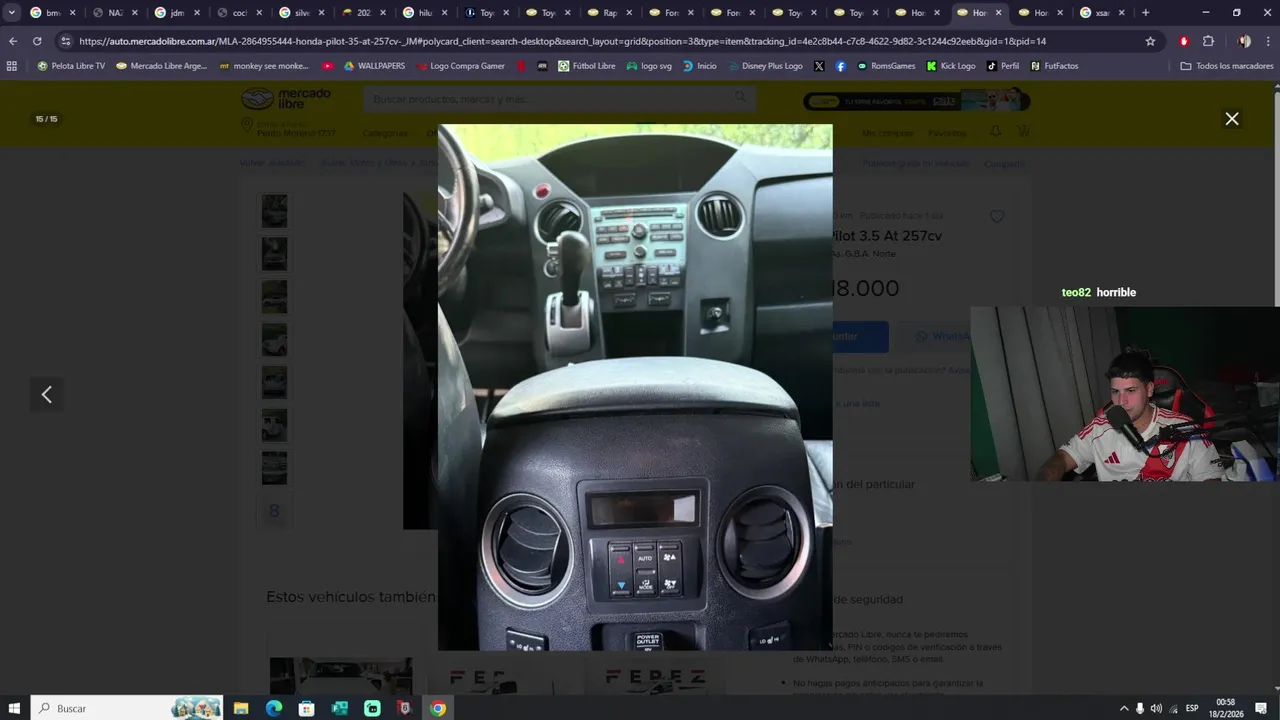Open the volume control tray icon
The height and width of the screenshot is (720, 1280).
1156,708
